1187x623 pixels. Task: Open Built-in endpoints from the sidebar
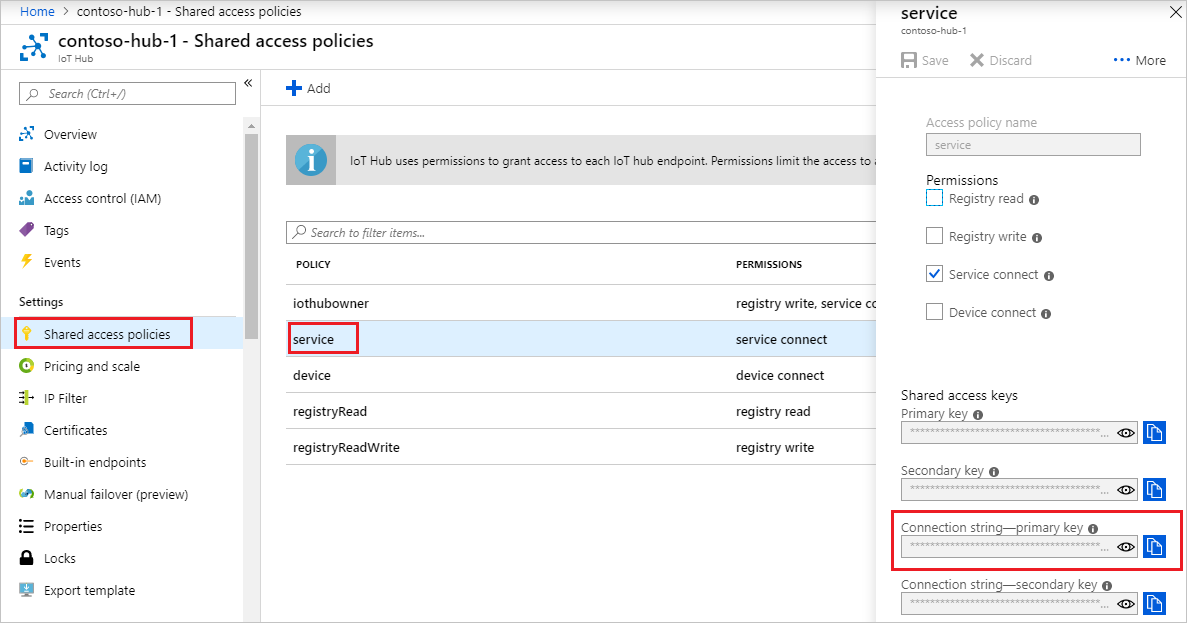tap(105, 462)
